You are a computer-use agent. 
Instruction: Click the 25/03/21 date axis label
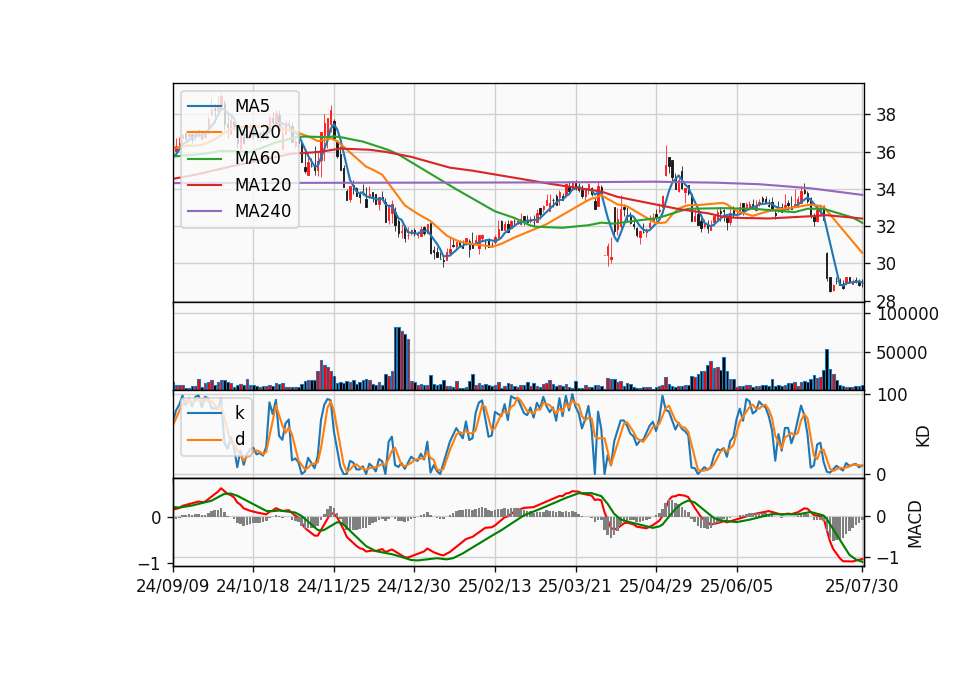point(575,586)
